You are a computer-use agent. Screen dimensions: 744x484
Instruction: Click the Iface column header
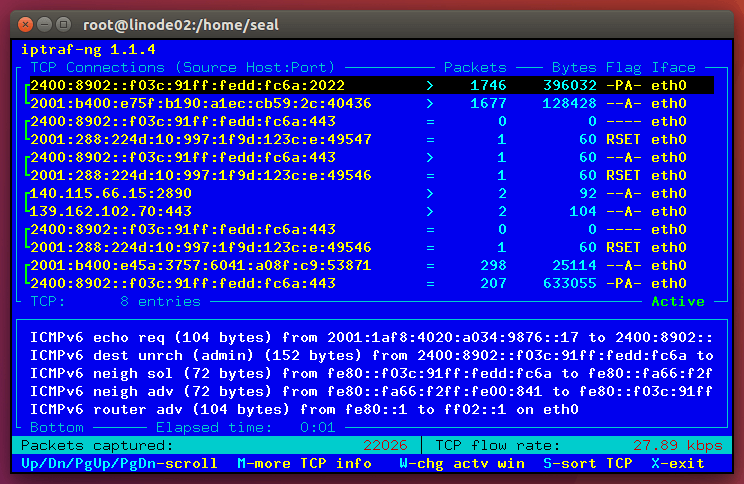(672, 67)
